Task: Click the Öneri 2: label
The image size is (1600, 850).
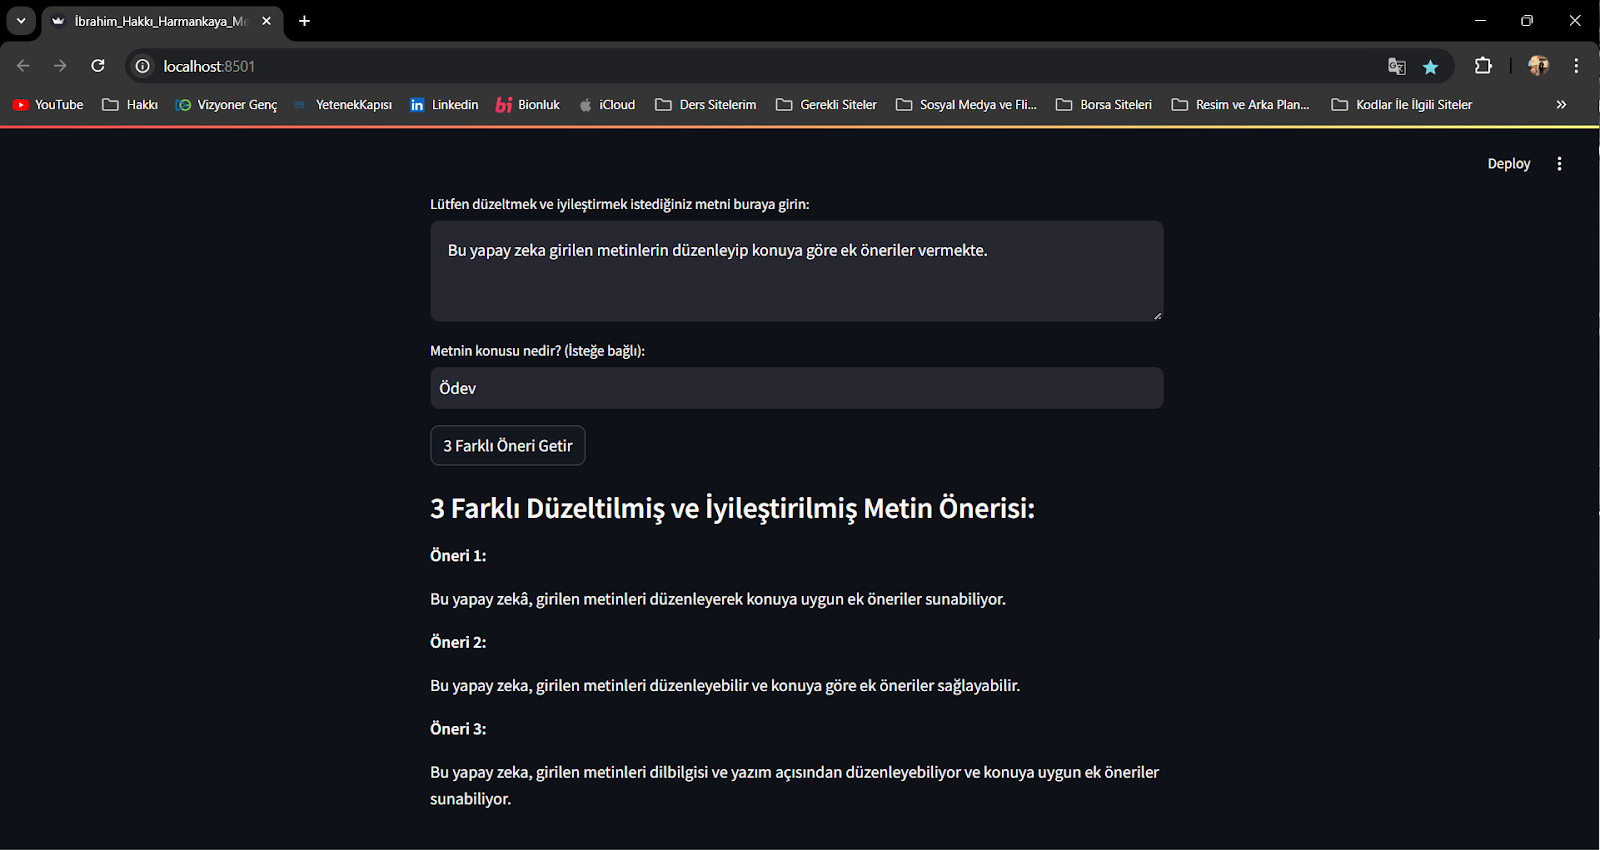Action: (458, 643)
